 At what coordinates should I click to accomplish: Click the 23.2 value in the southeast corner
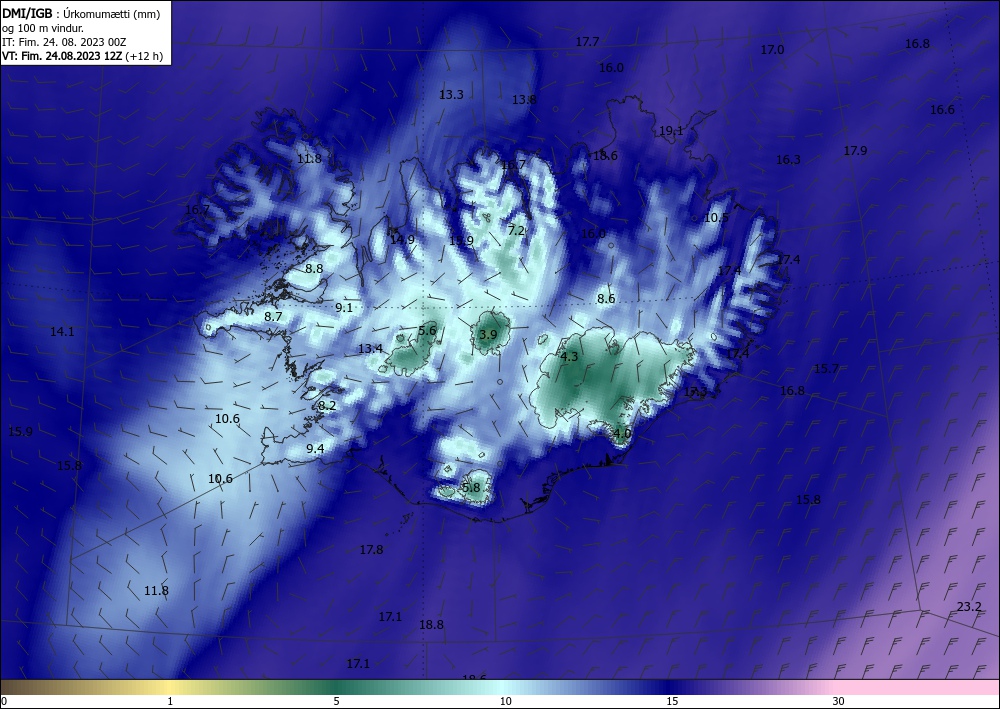coord(969,606)
